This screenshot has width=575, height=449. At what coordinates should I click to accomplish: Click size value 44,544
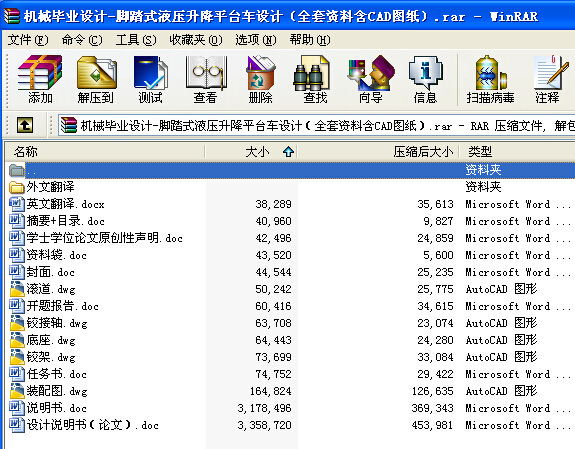(274, 272)
